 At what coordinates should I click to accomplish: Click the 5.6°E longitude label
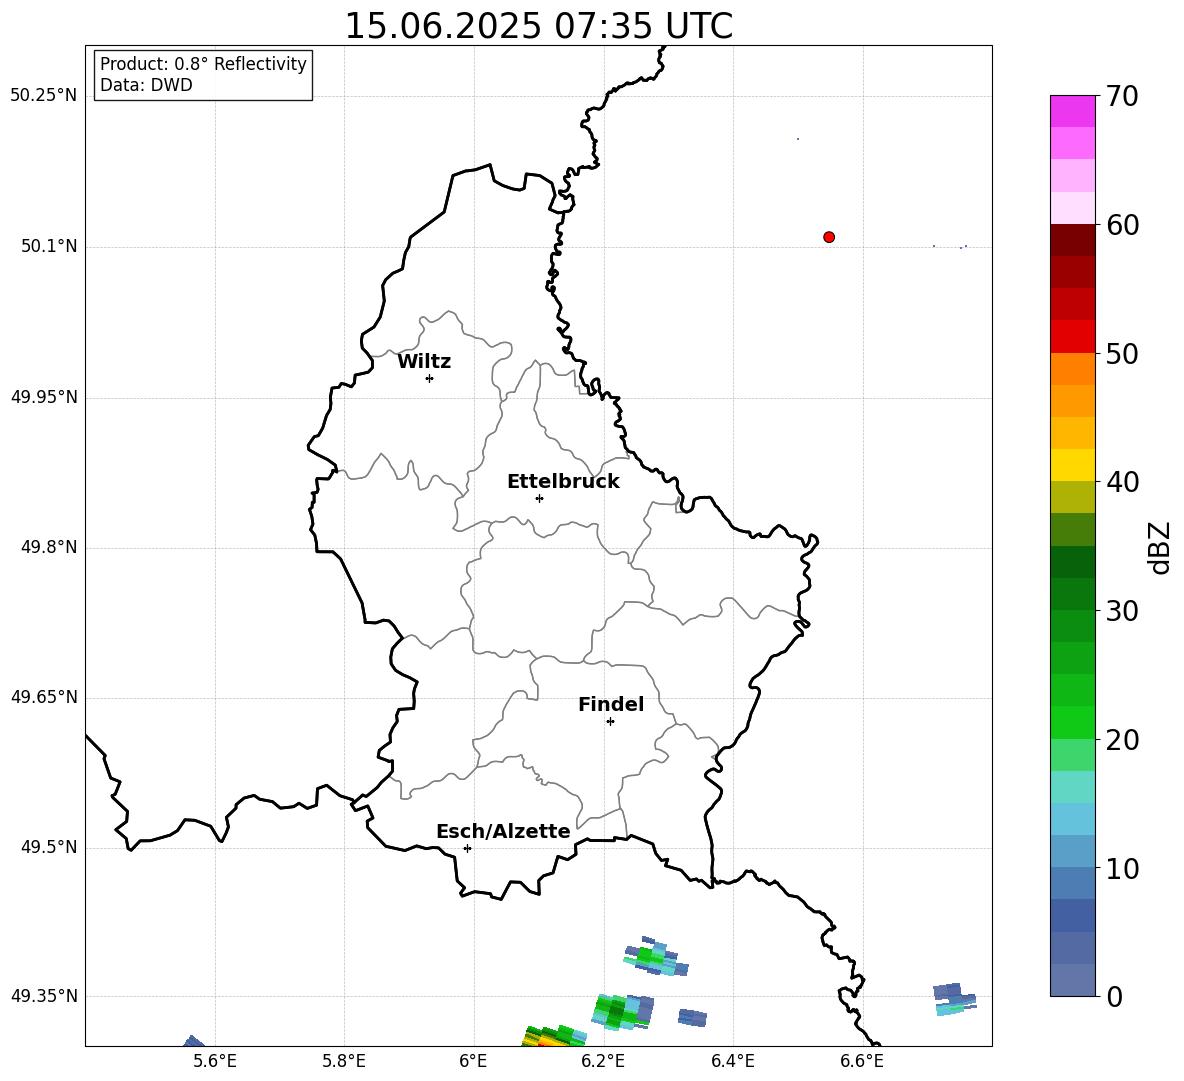(x=215, y=1061)
